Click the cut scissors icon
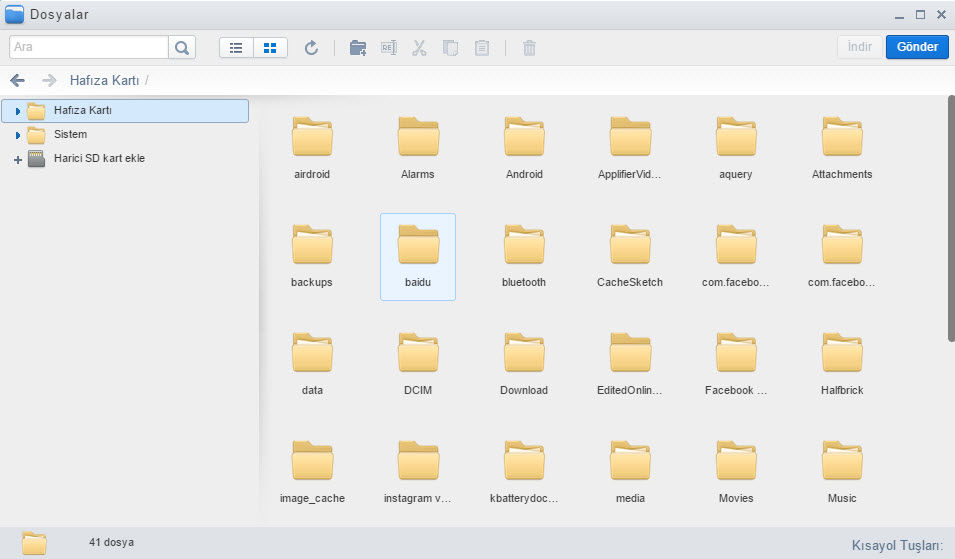 tap(419, 47)
